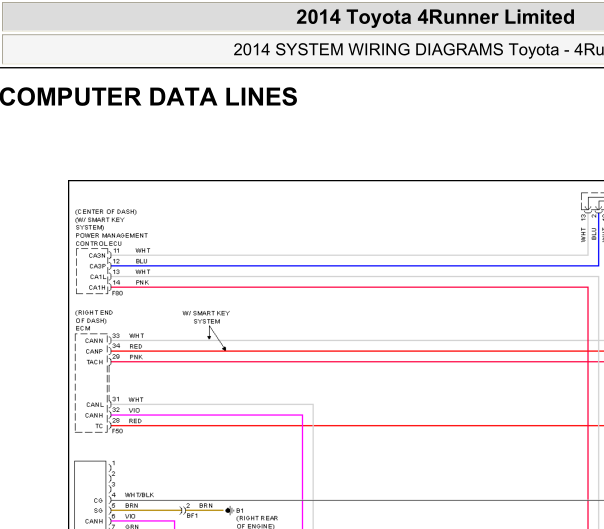Click the CA3P terminal label
604x529 pixels.
(97, 266)
